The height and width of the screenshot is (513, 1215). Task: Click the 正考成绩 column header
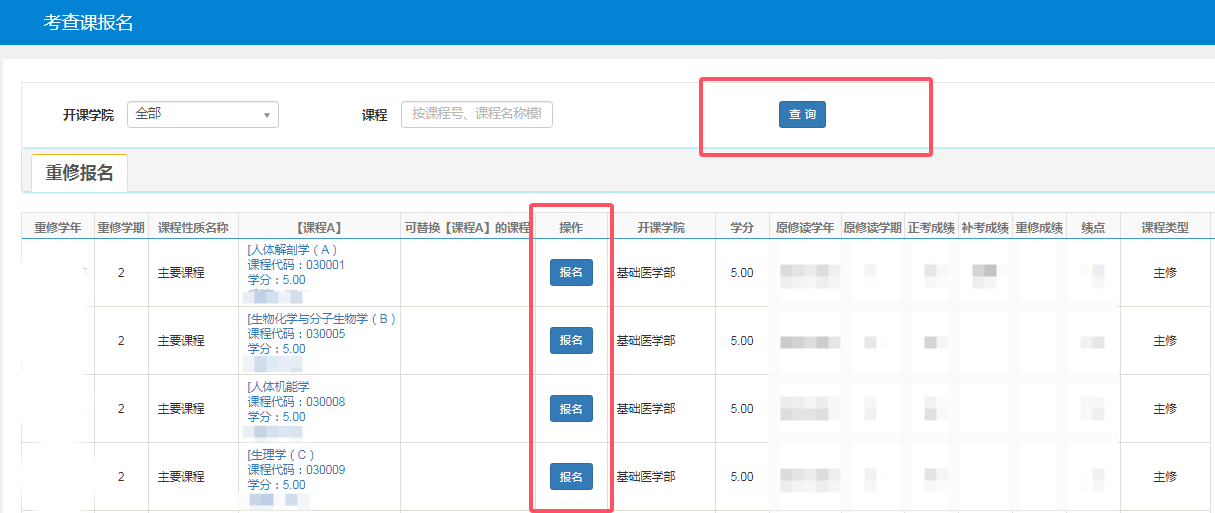pyautogui.click(x=931, y=227)
